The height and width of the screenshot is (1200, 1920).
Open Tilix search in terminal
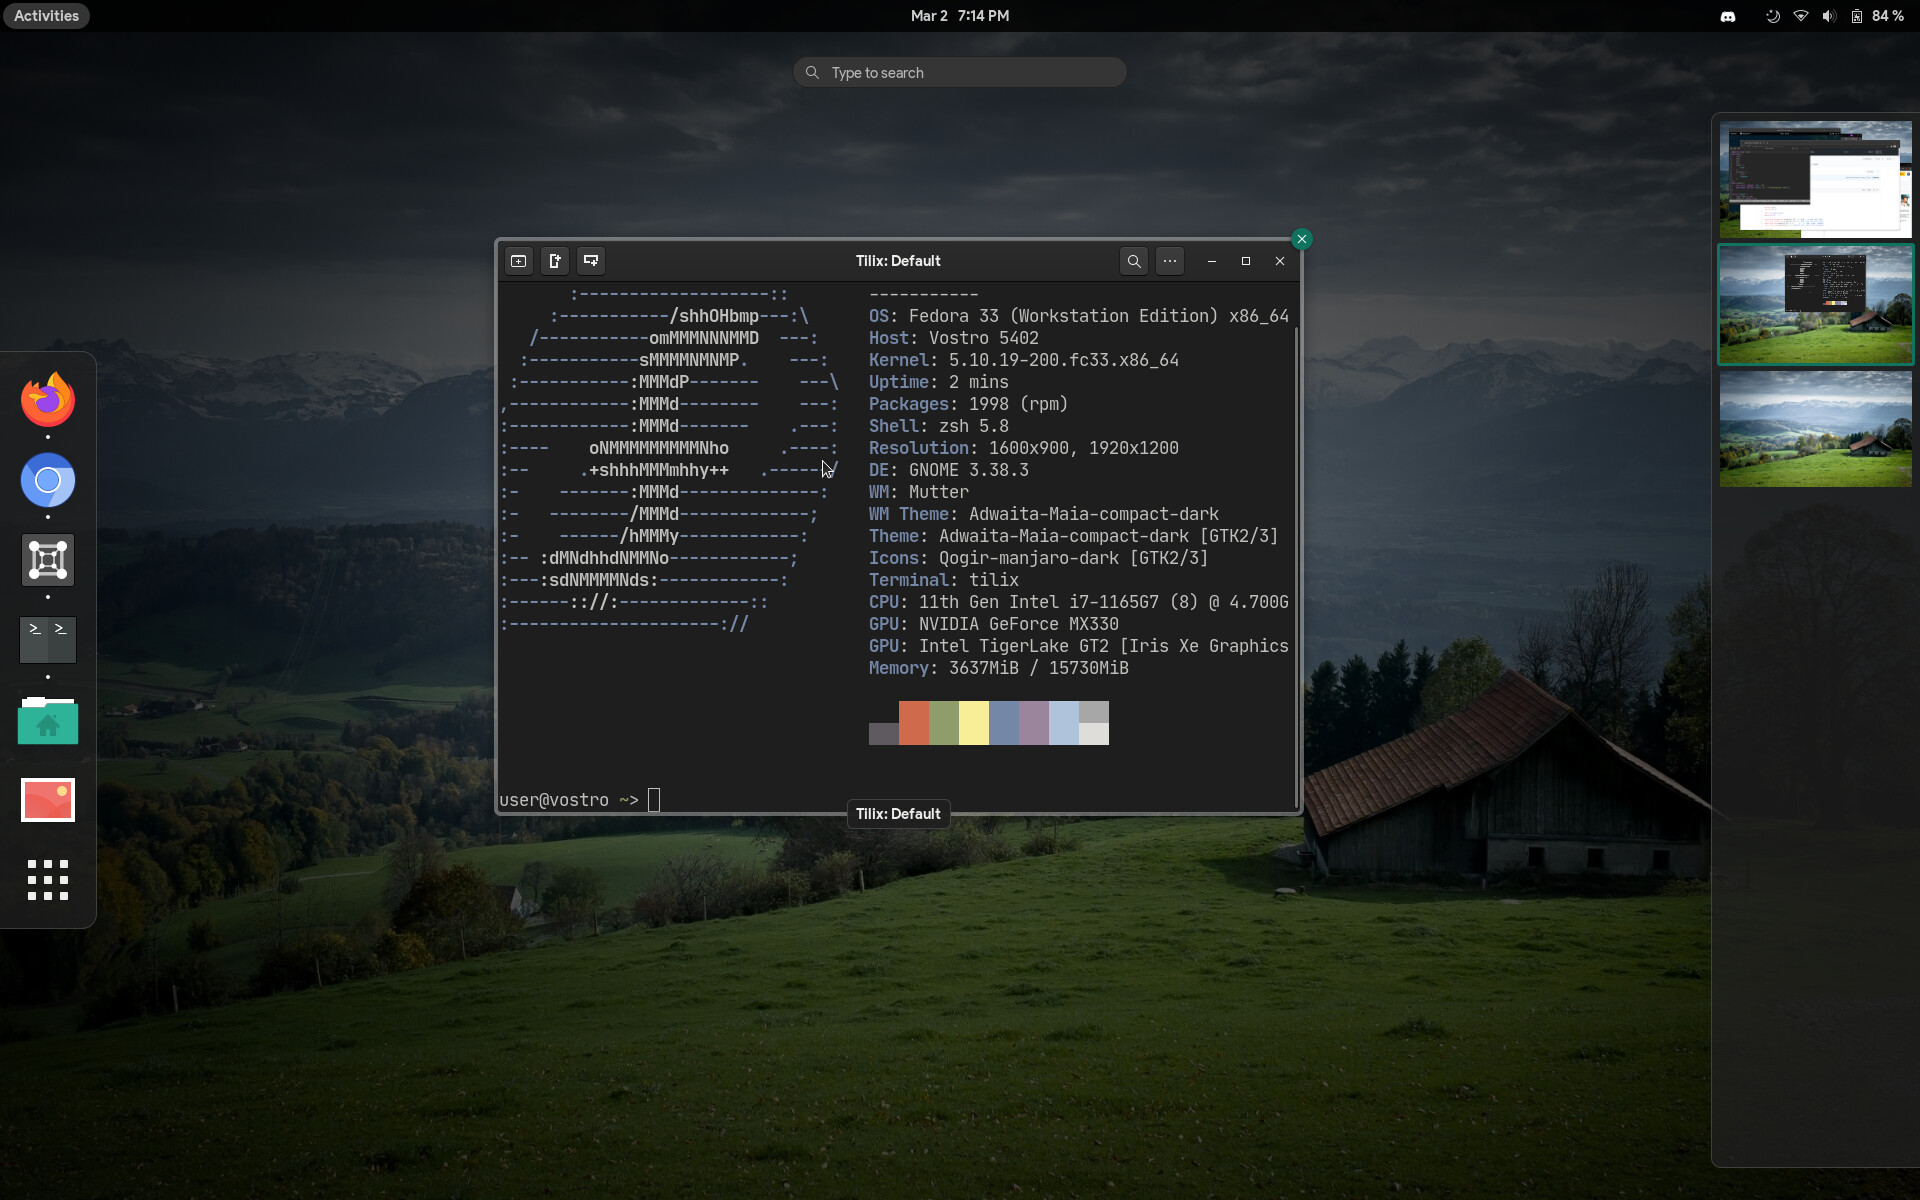pyautogui.click(x=1134, y=261)
